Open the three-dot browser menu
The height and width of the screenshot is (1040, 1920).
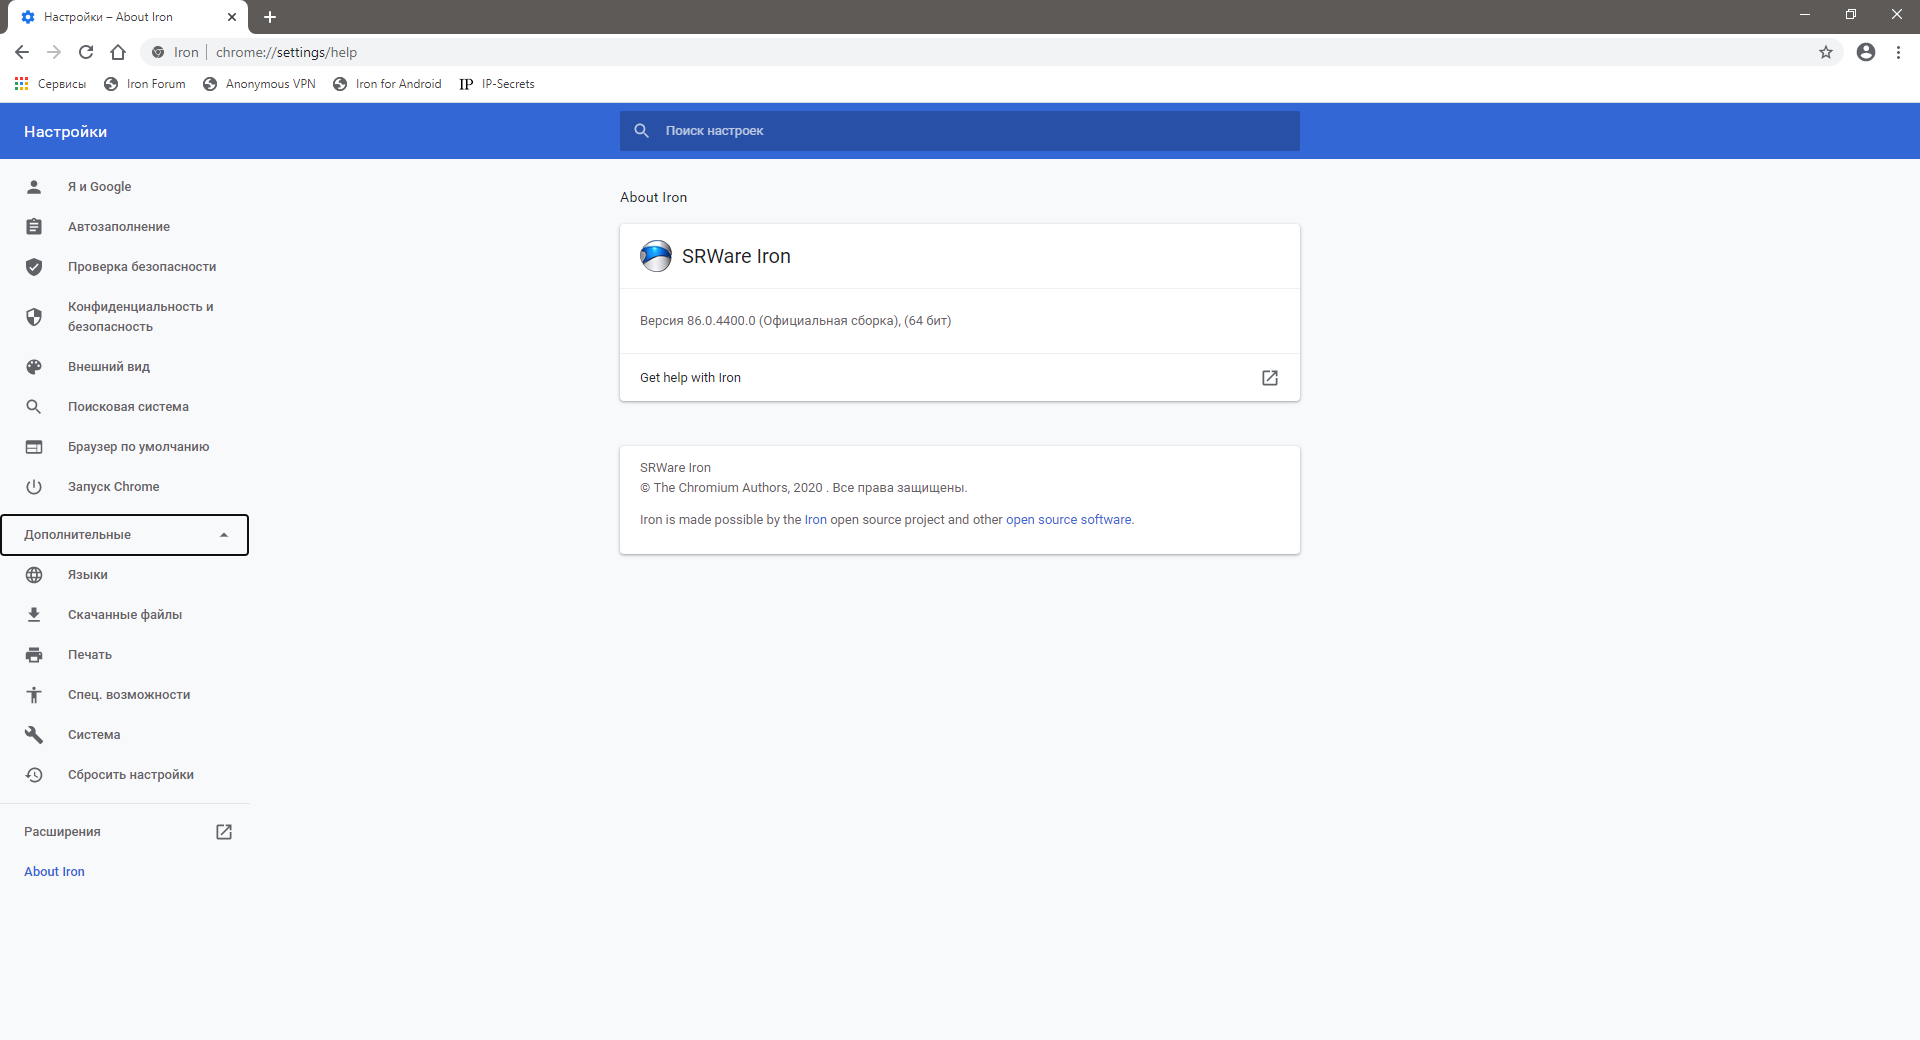coord(1898,52)
